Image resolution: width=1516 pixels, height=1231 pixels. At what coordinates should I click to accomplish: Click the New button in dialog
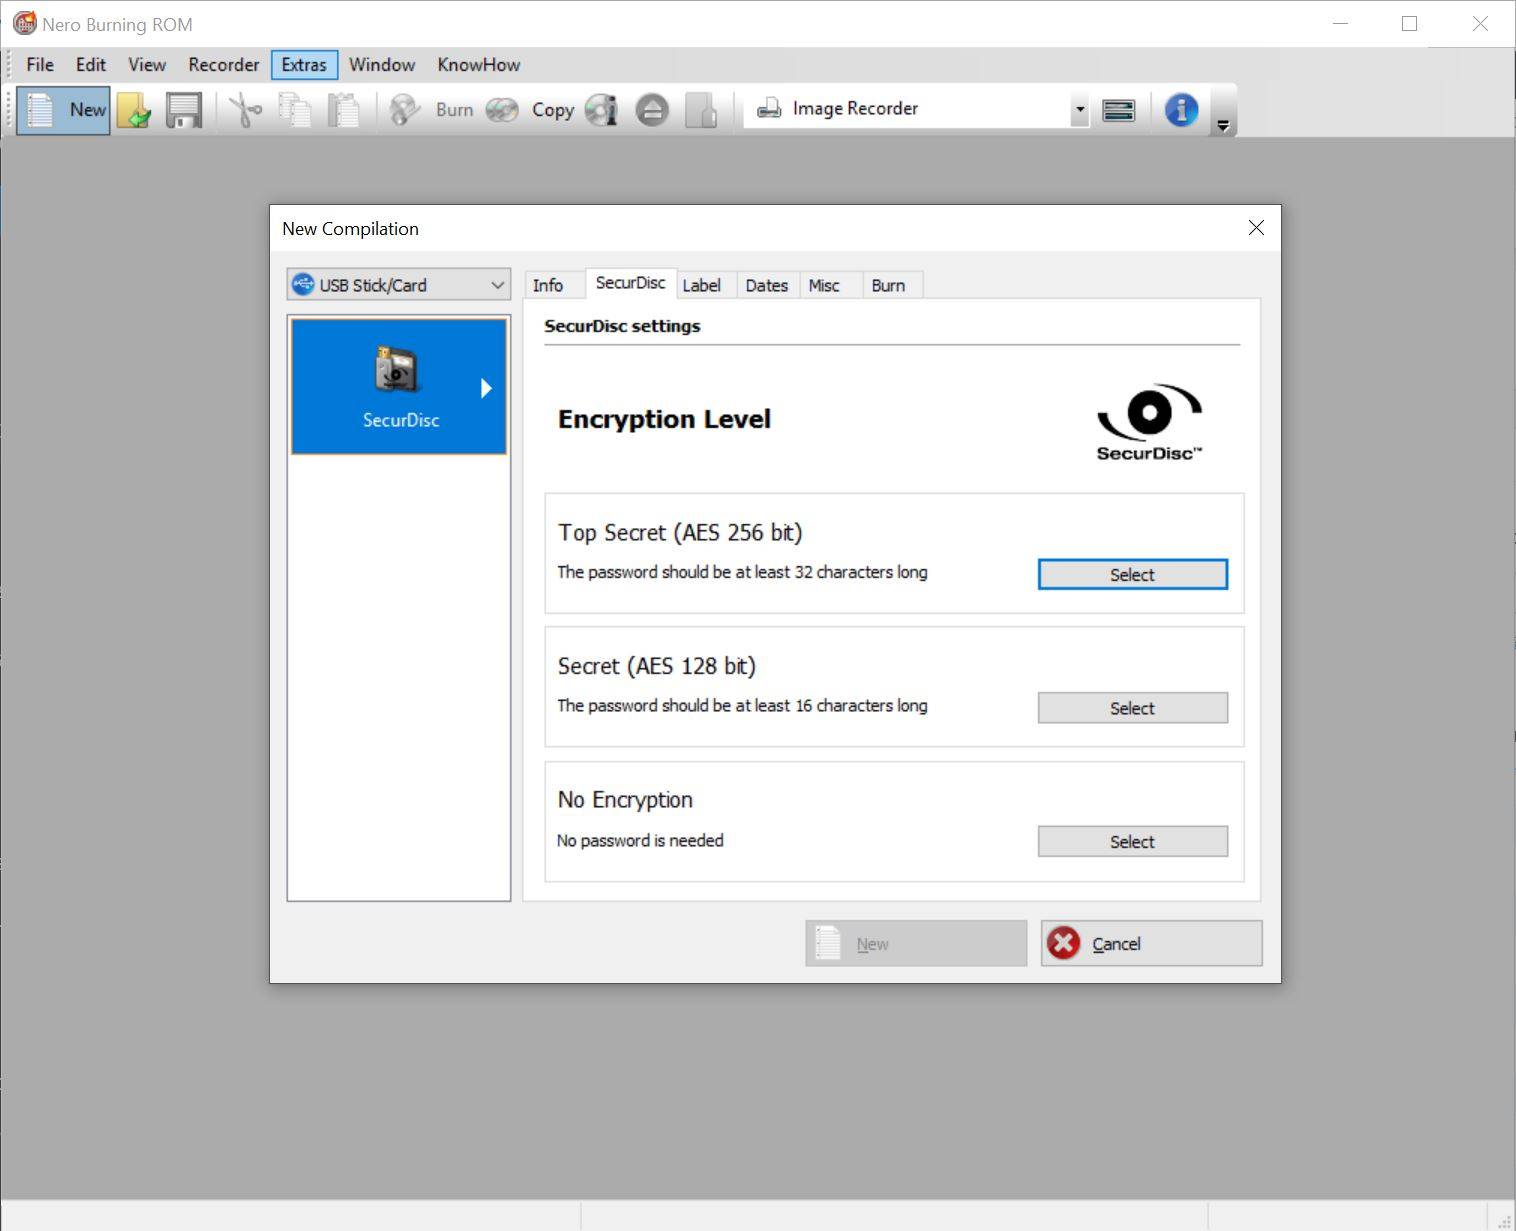(916, 943)
